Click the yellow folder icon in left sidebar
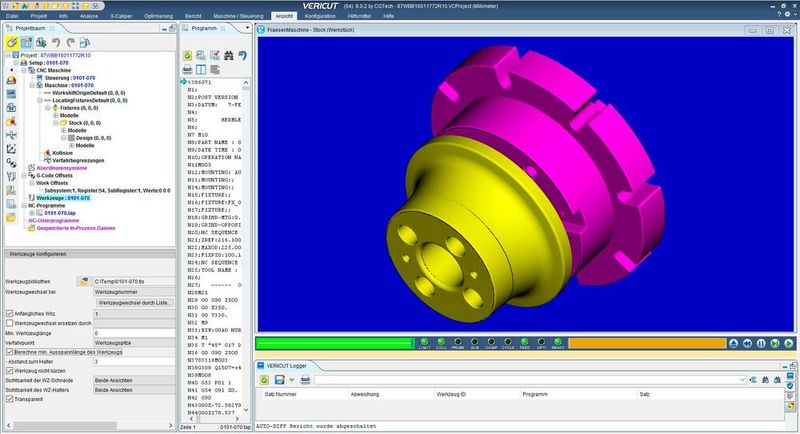The width and height of the screenshot is (800, 434). tap(11, 218)
